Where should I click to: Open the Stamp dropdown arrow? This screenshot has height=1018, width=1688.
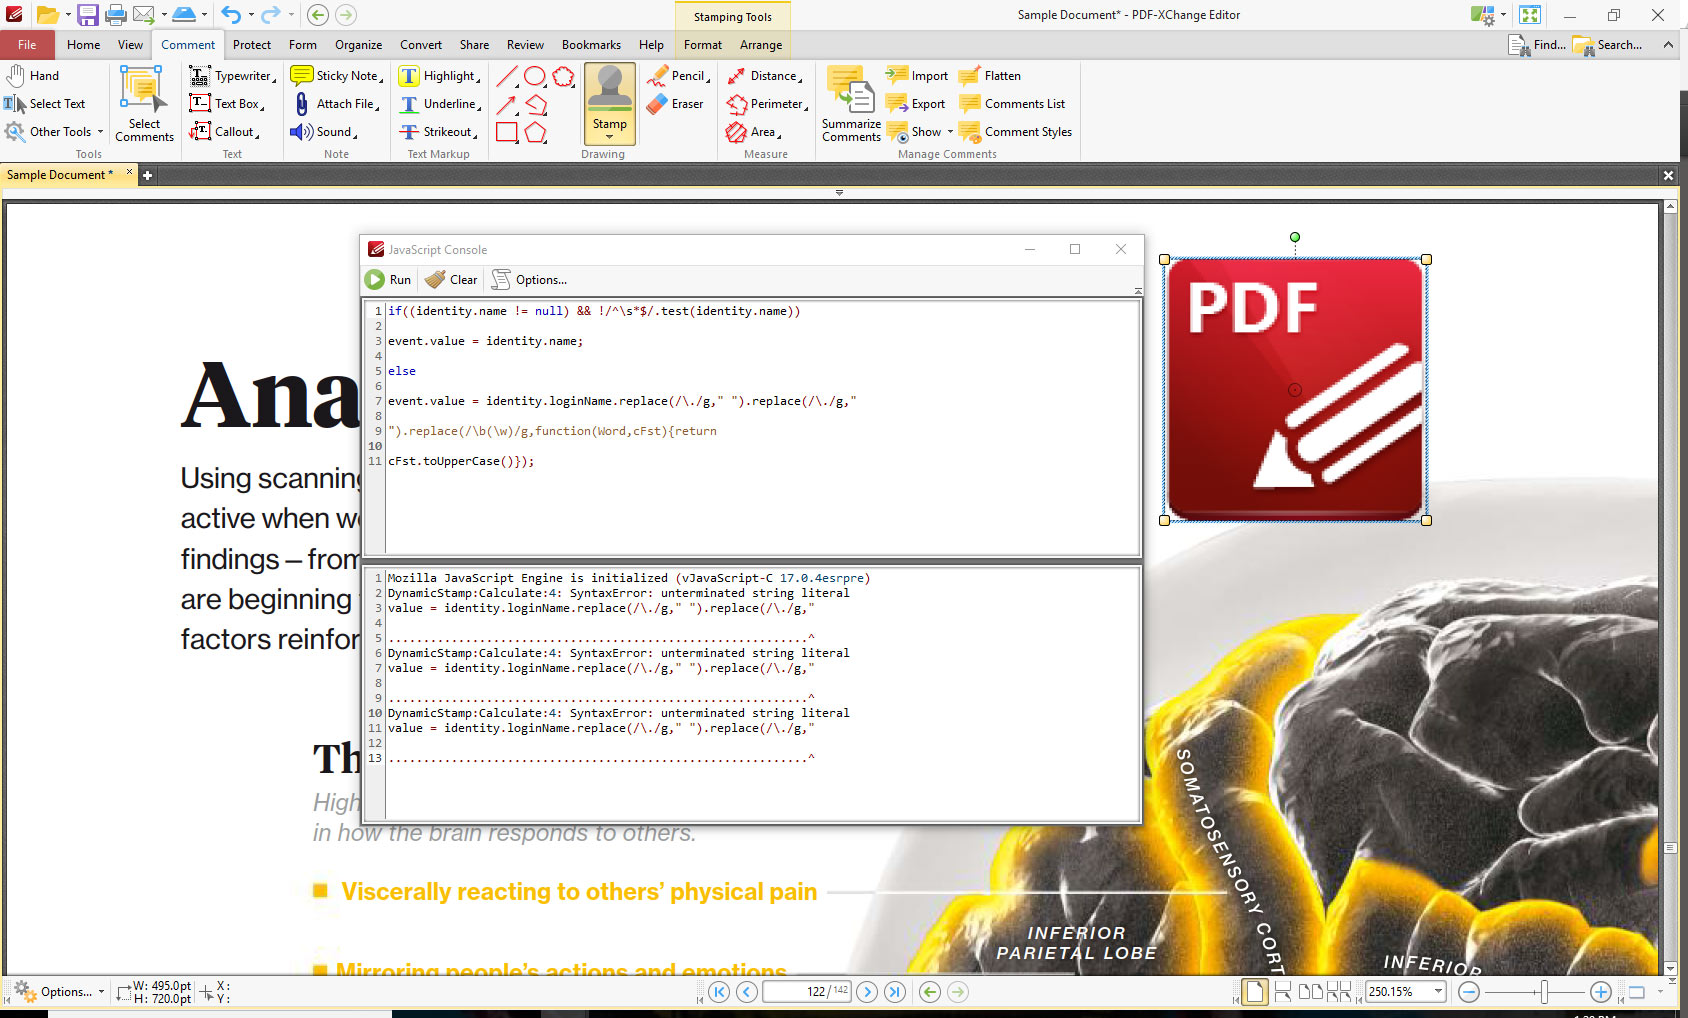(609, 136)
